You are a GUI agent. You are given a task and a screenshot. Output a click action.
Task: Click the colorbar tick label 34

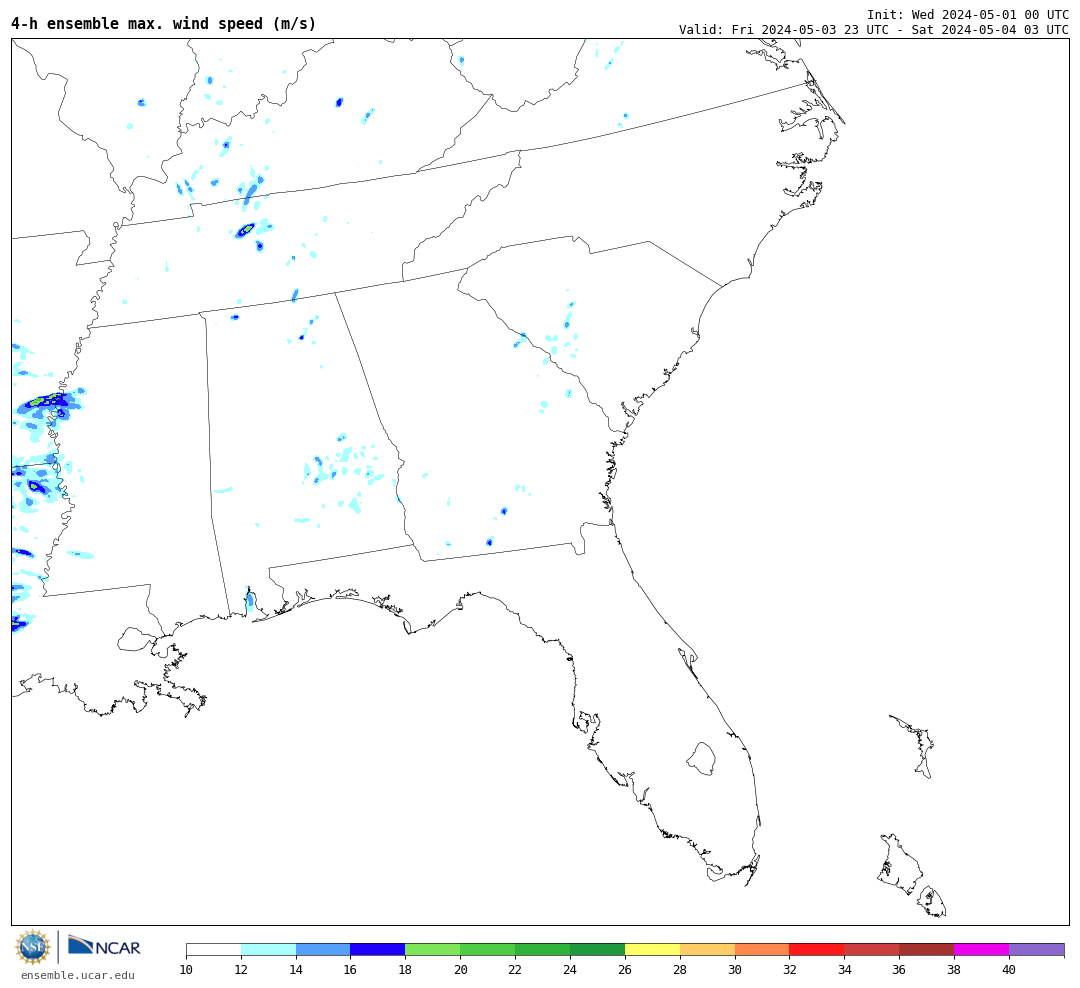[844, 969]
